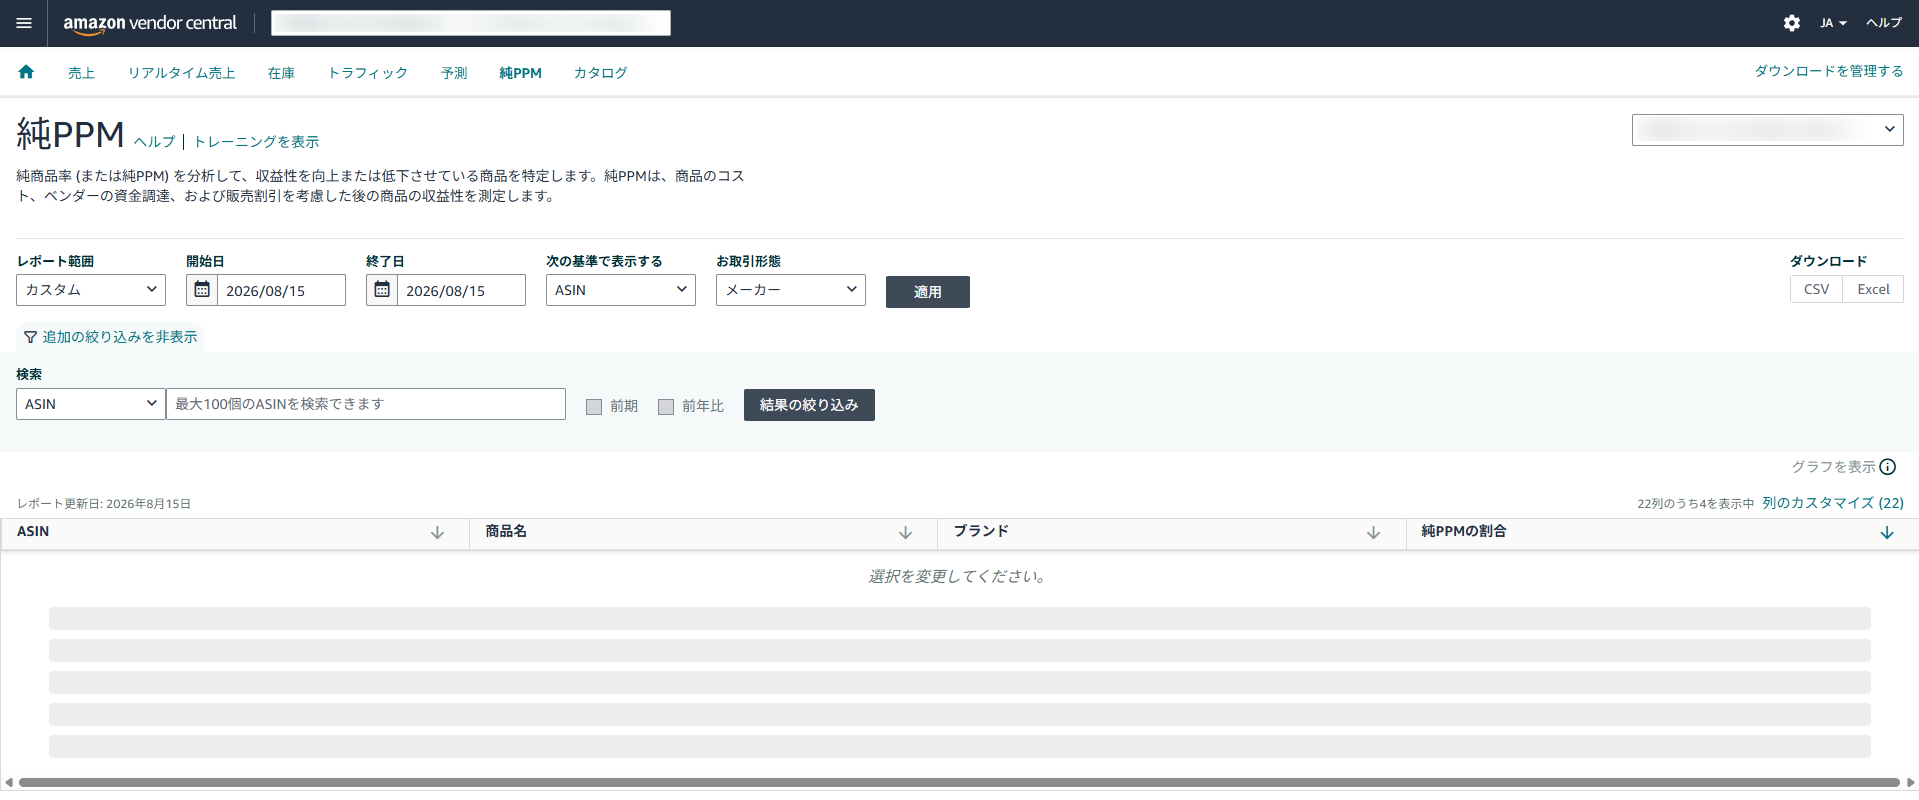Open the hamburger navigation menu
Screen dimensions: 1919x800
[x=24, y=23]
